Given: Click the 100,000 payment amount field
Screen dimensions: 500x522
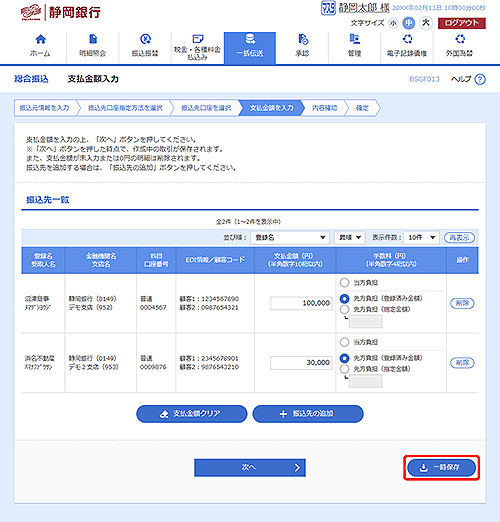Looking at the screenshot, I should (301, 303).
